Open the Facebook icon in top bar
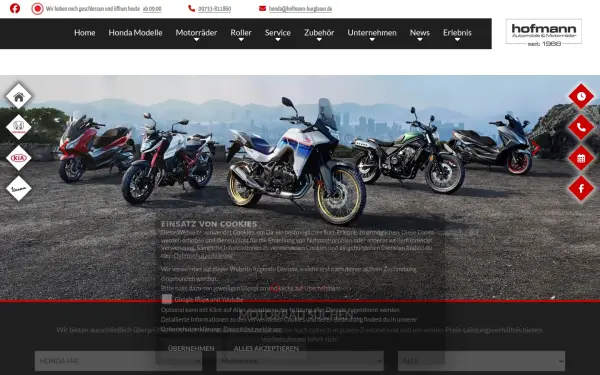Screen dimensions: 600x375 click(15, 8)
